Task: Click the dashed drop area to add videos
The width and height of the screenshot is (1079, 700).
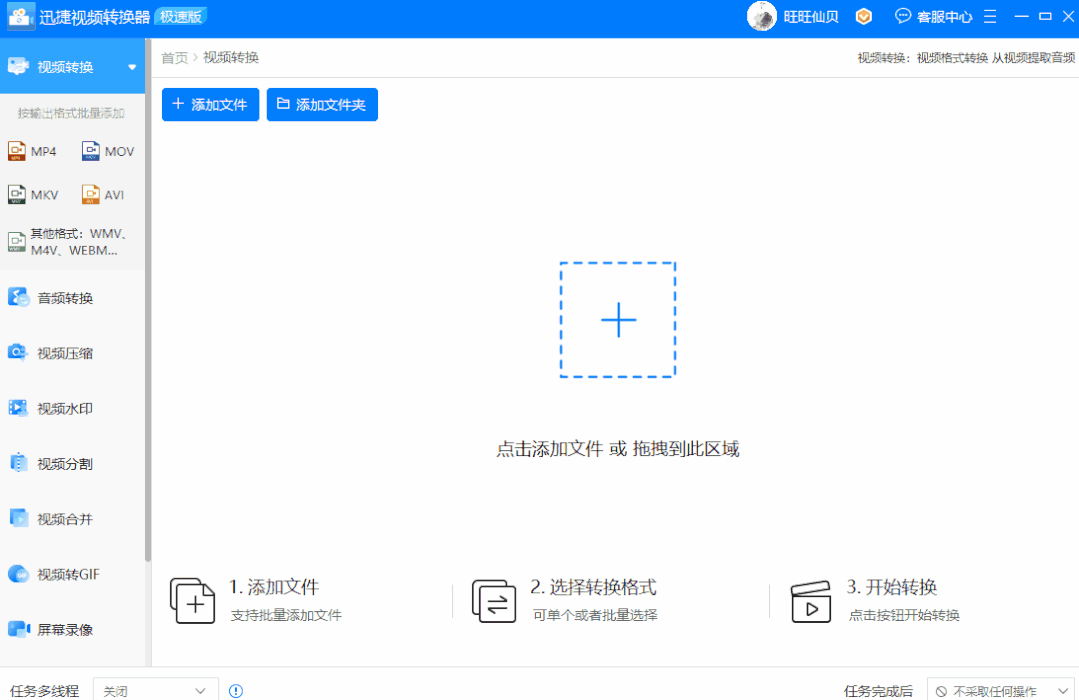Action: coord(618,318)
